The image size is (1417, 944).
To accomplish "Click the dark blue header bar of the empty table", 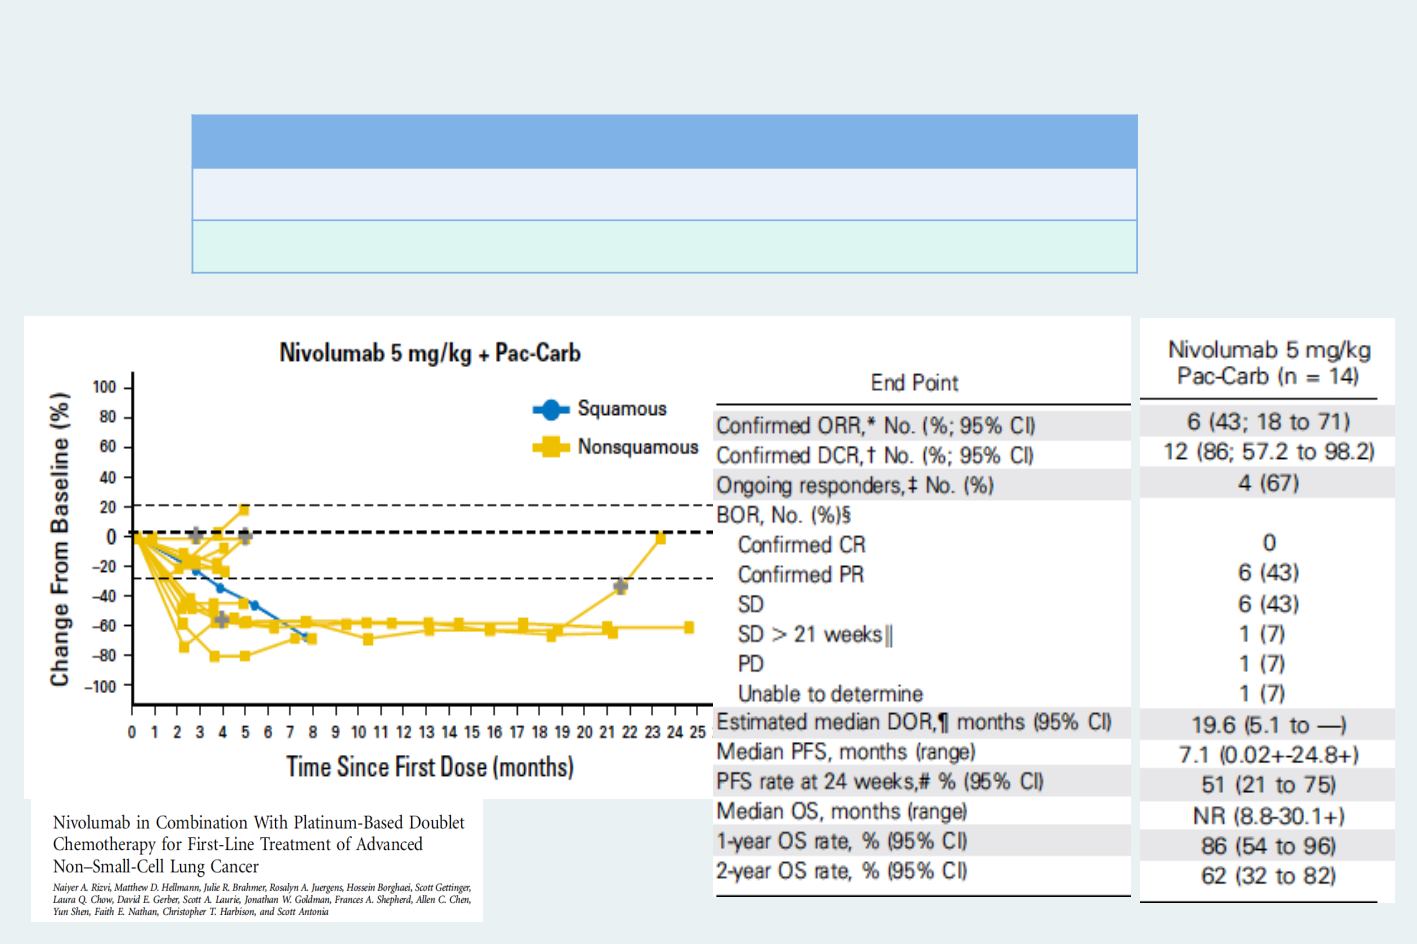I will click(664, 141).
